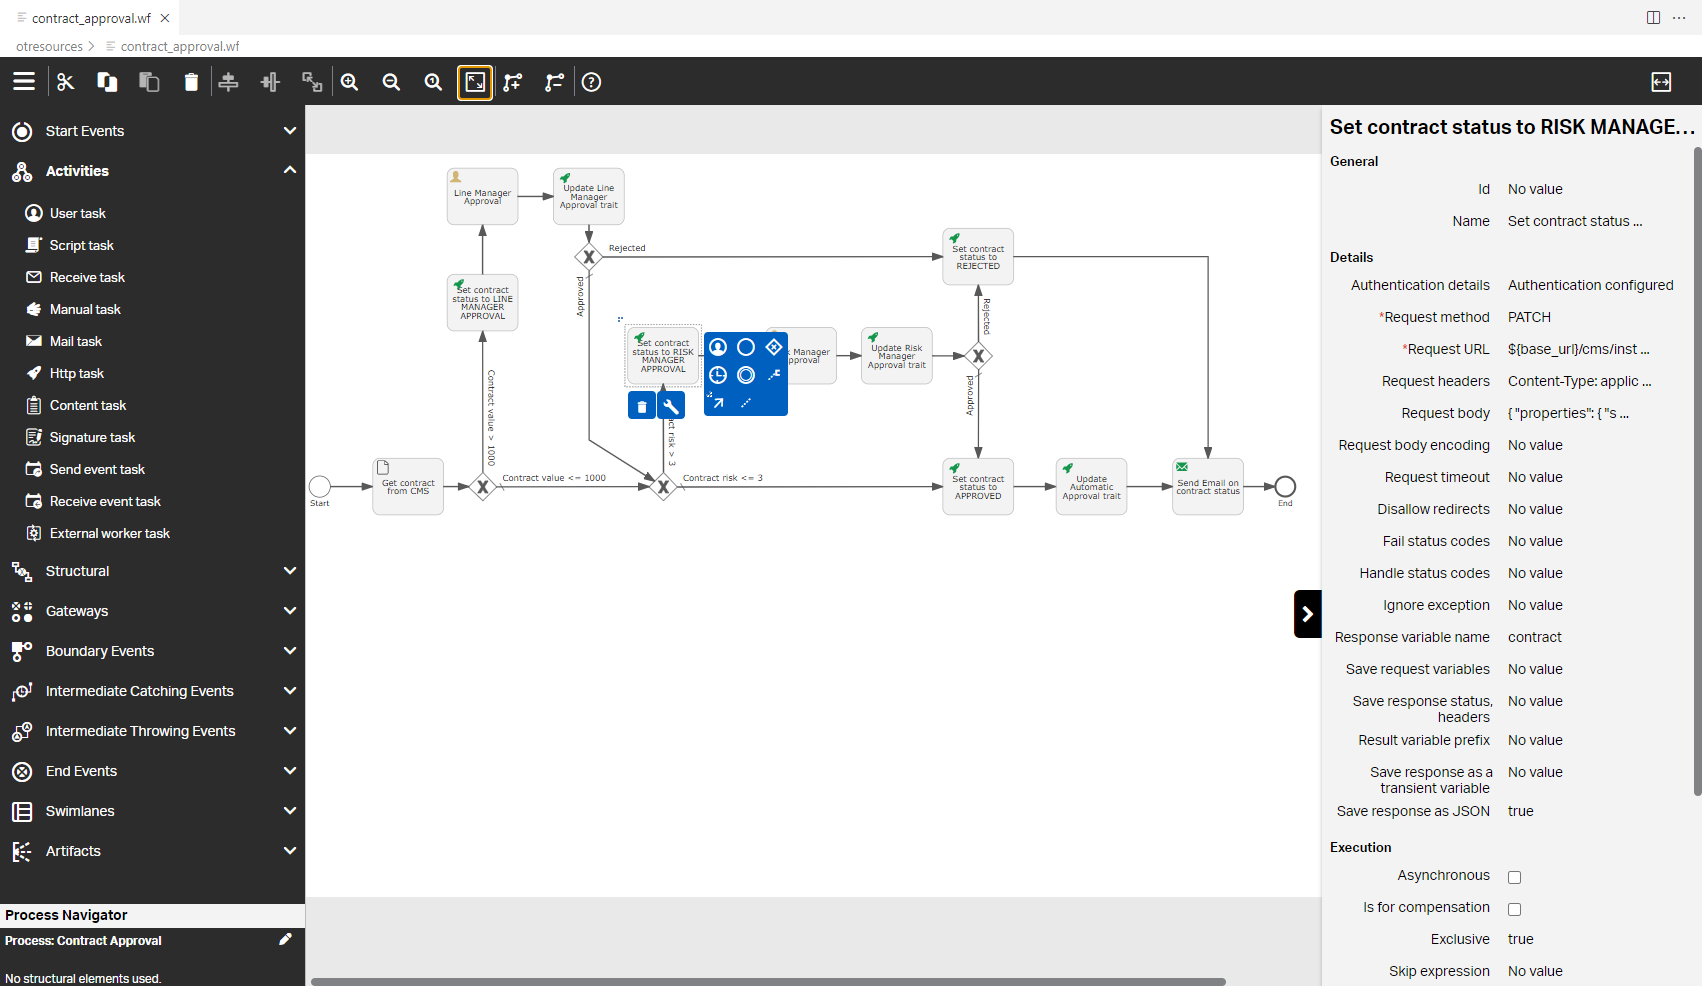1702x988 pixels.
Task: Click the toolbar Delete trash icon
Action: [x=191, y=82]
